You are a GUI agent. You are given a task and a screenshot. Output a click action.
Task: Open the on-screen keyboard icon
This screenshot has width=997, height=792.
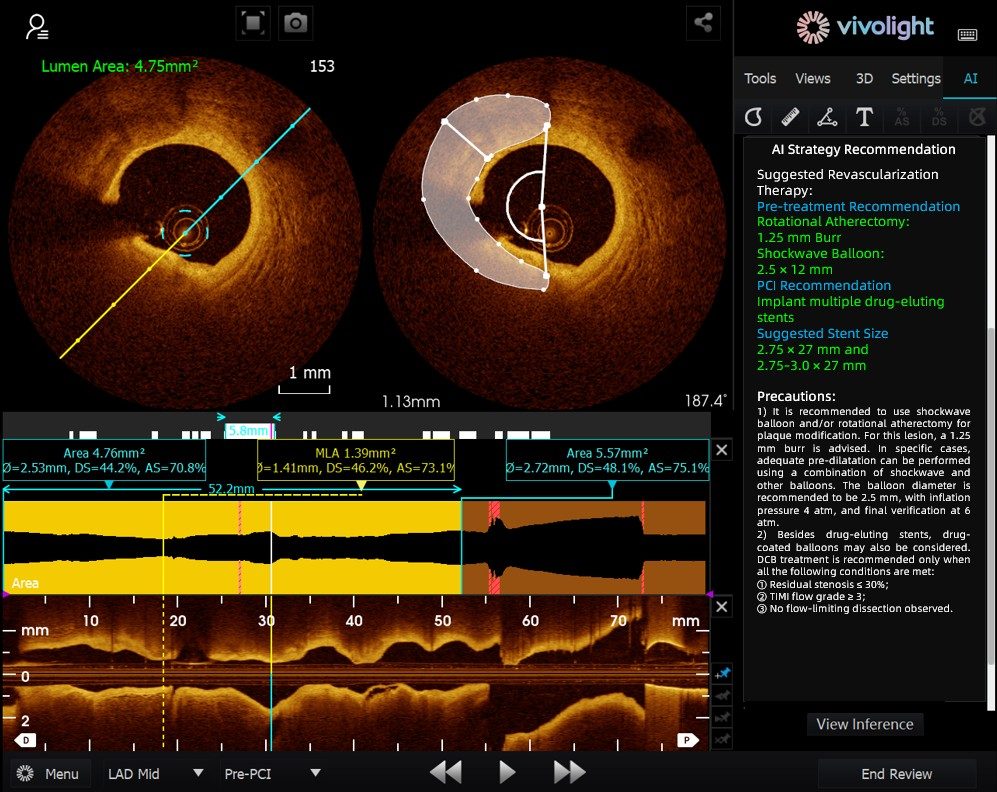point(967,35)
